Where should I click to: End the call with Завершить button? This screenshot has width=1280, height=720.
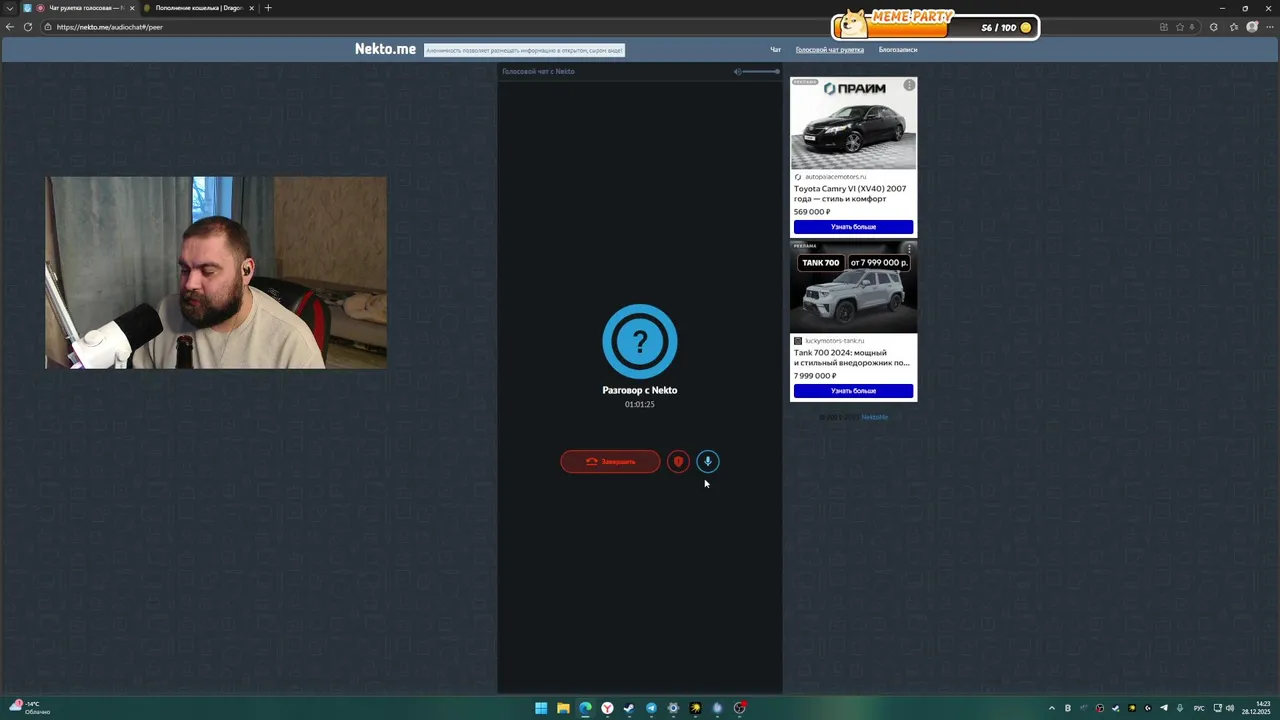[610, 461]
